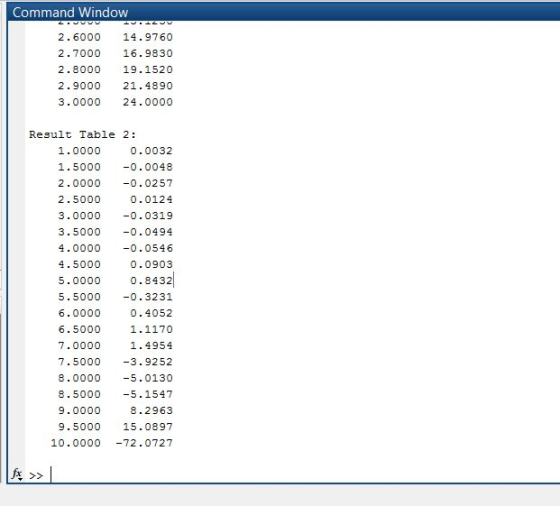Click the value 15.0897
The height and width of the screenshot is (506, 560).
tap(148, 427)
